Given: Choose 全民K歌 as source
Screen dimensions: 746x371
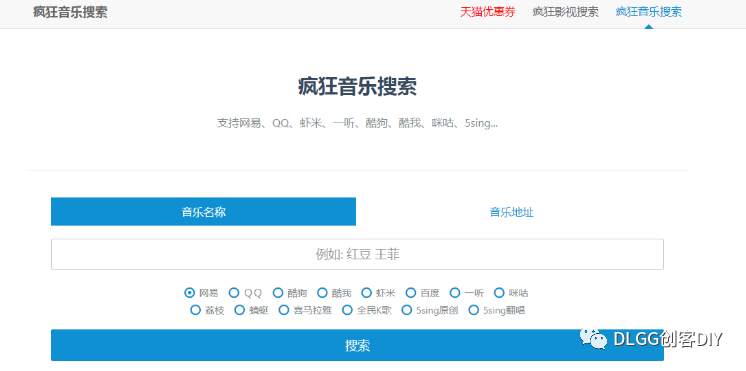Looking at the screenshot, I should [x=348, y=310].
